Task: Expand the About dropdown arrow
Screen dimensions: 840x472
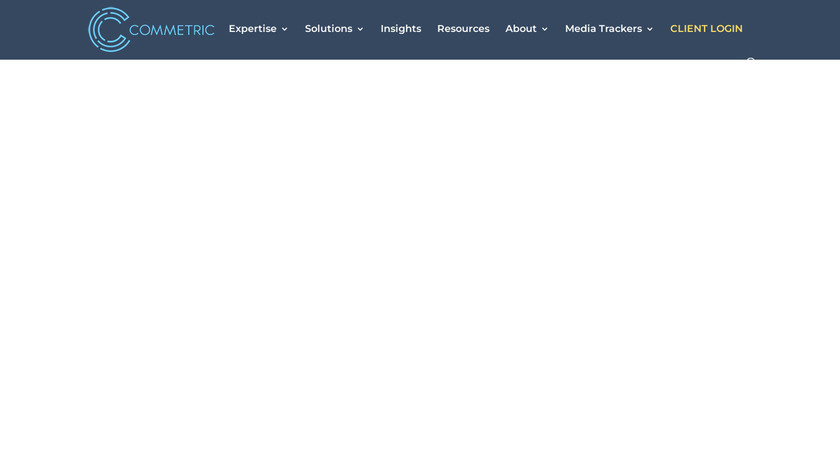Action: pyautogui.click(x=544, y=29)
